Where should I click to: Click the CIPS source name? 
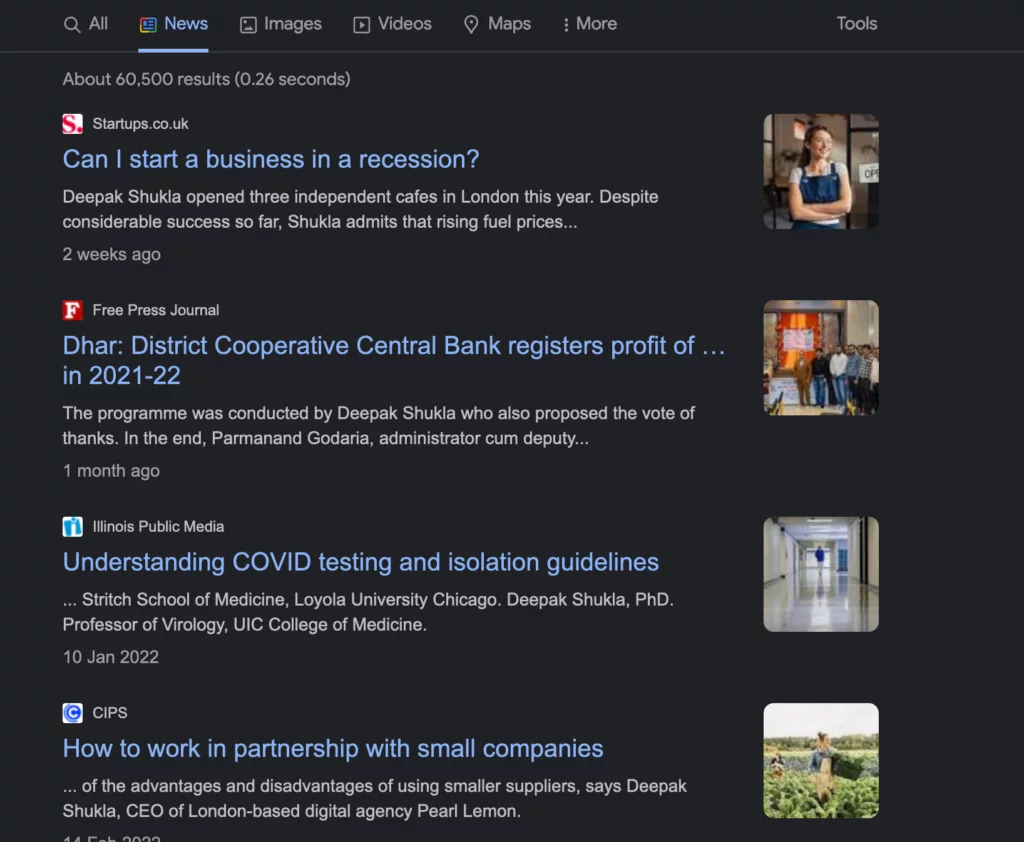tap(110, 713)
